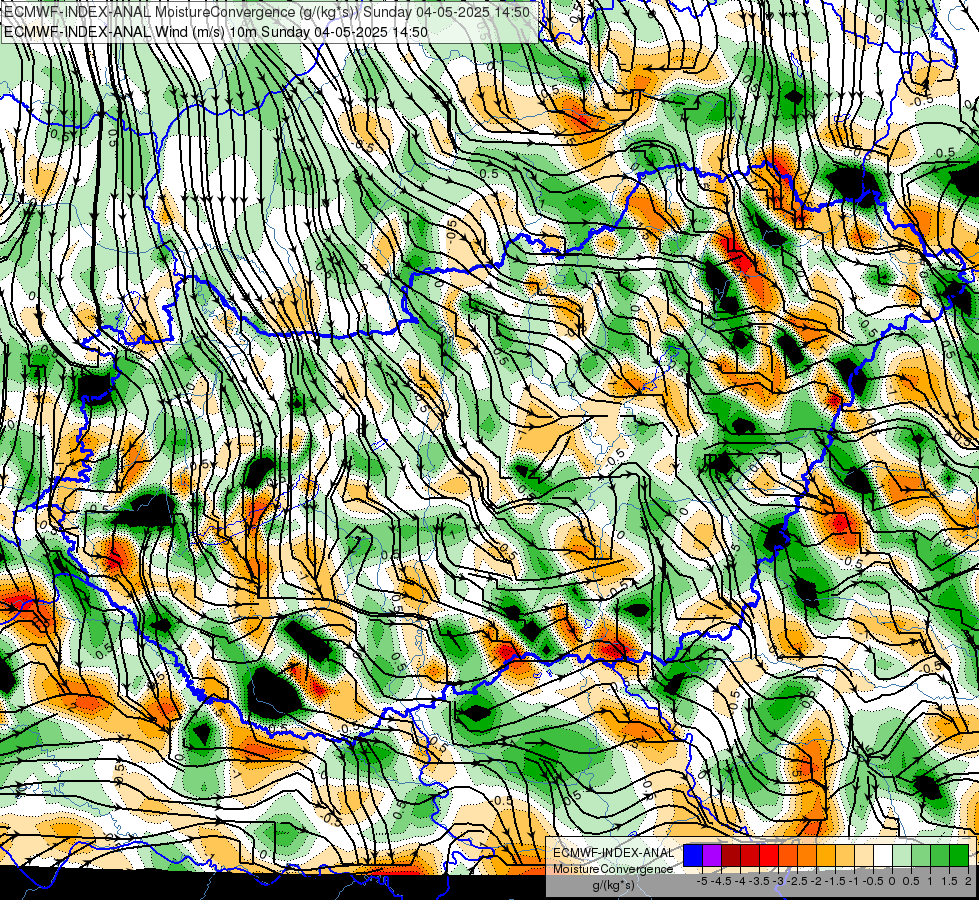Image resolution: width=979 pixels, height=900 pixels.
Task: Select the bright red swatch between -3.5 and -3
Action: tap(769, 855)
